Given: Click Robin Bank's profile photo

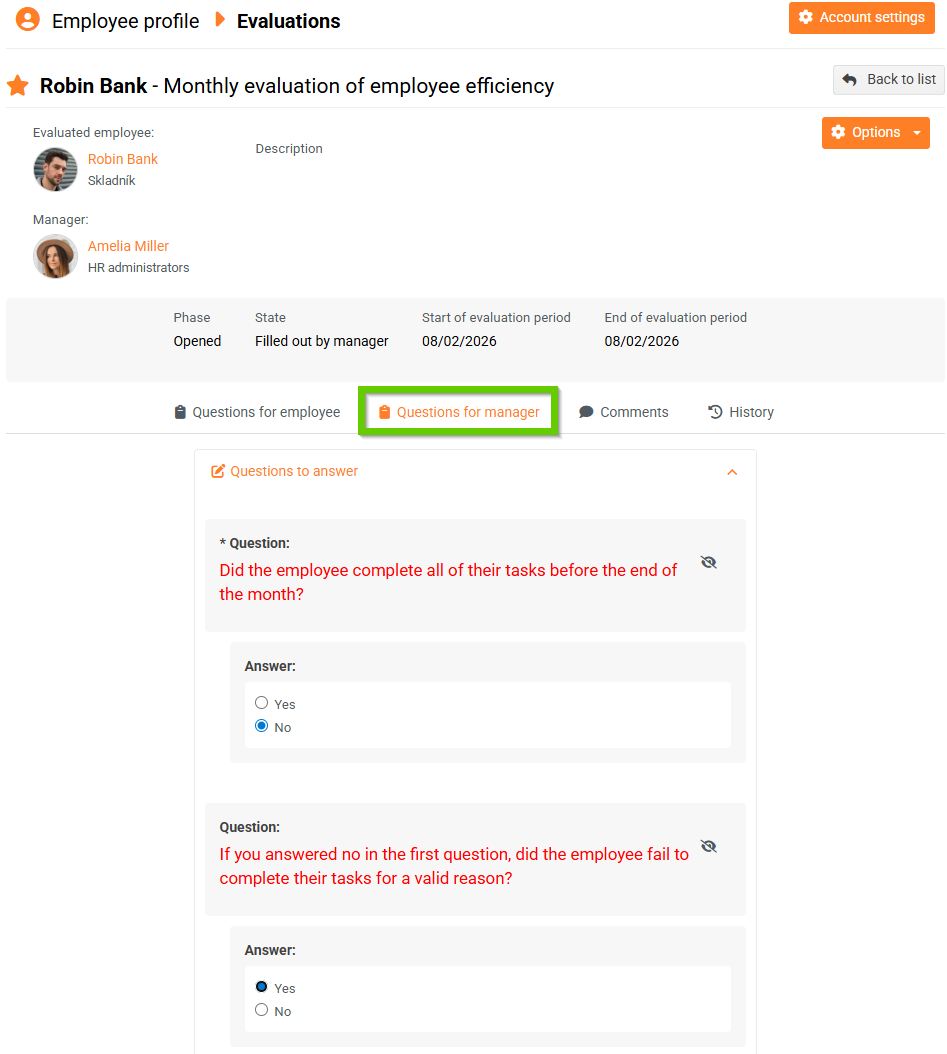Looking at the screenshot, I should 55,169.
